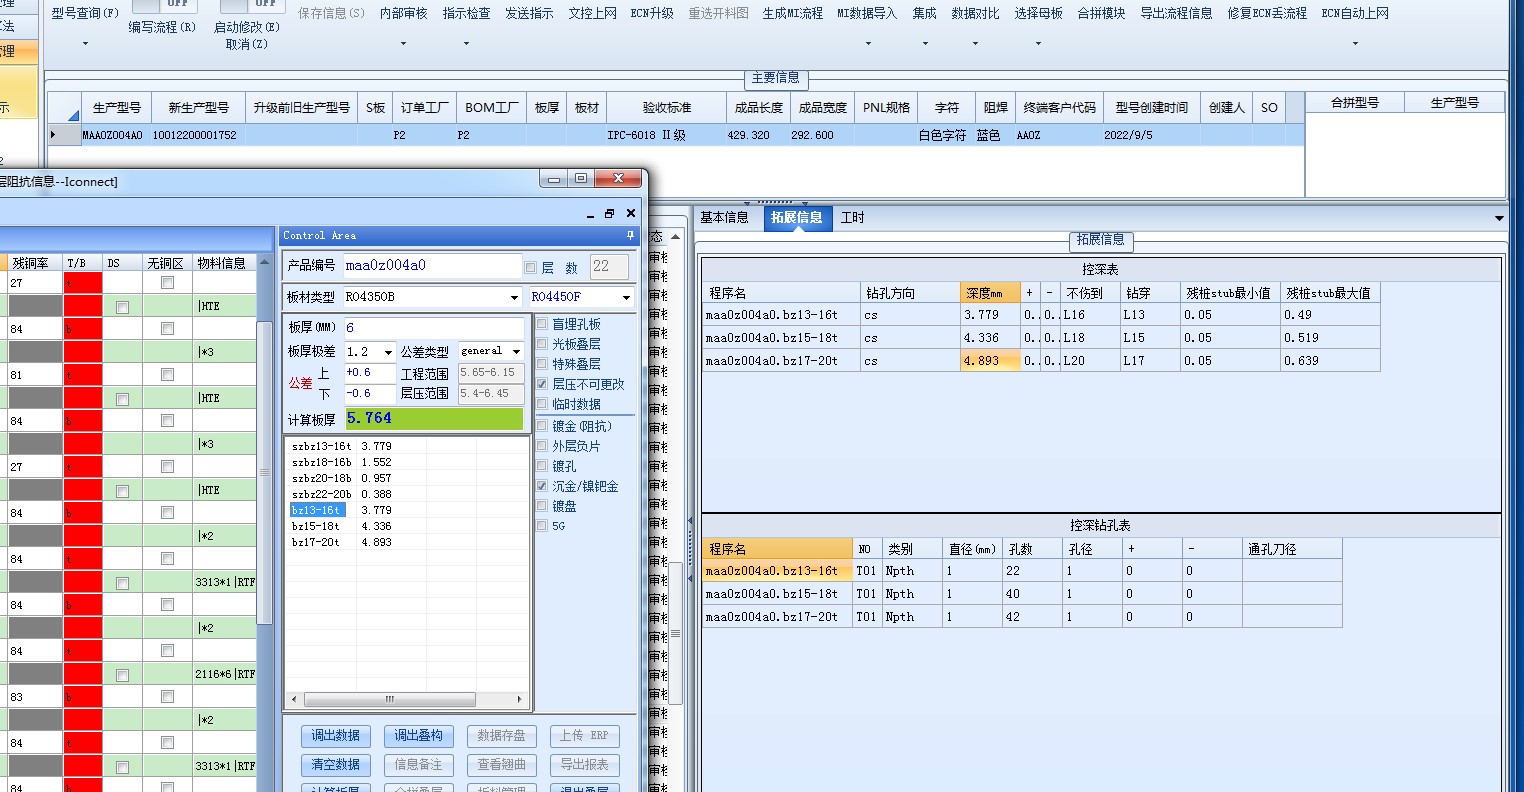Viewport: 1524px width, 792px height.
Task: Enable the 5G checkbox
Action: [542, 526]
